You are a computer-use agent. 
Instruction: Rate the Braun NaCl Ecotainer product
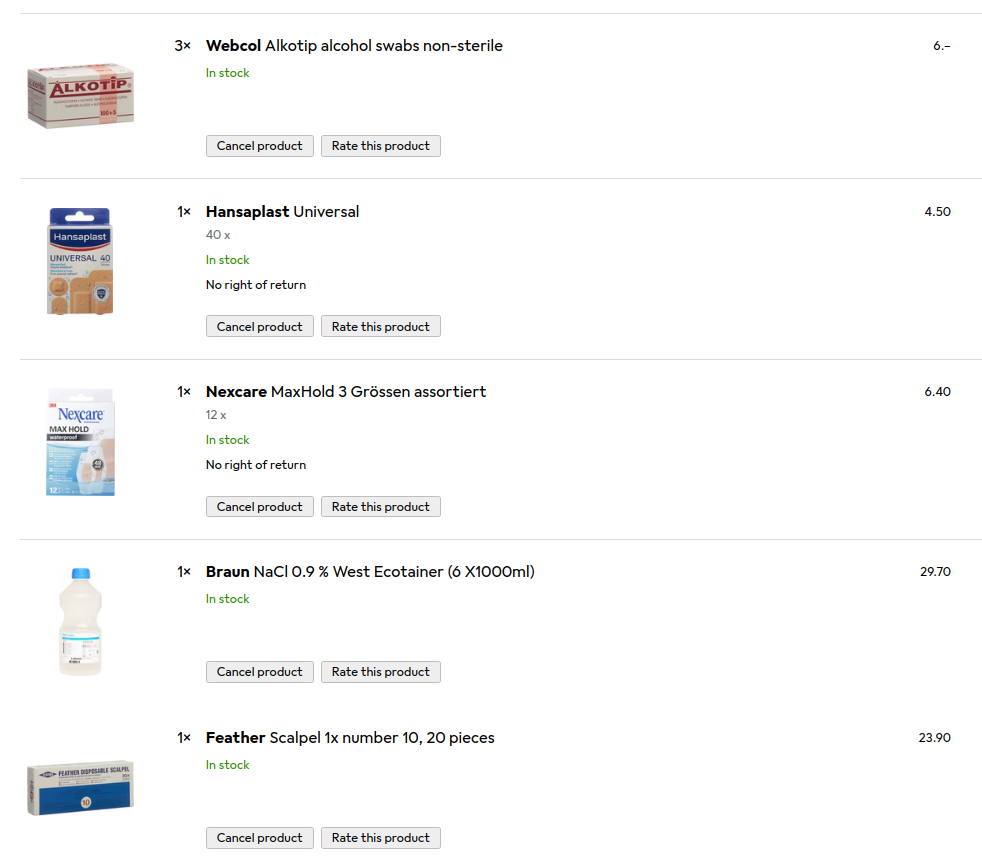(x=380, y=672)
